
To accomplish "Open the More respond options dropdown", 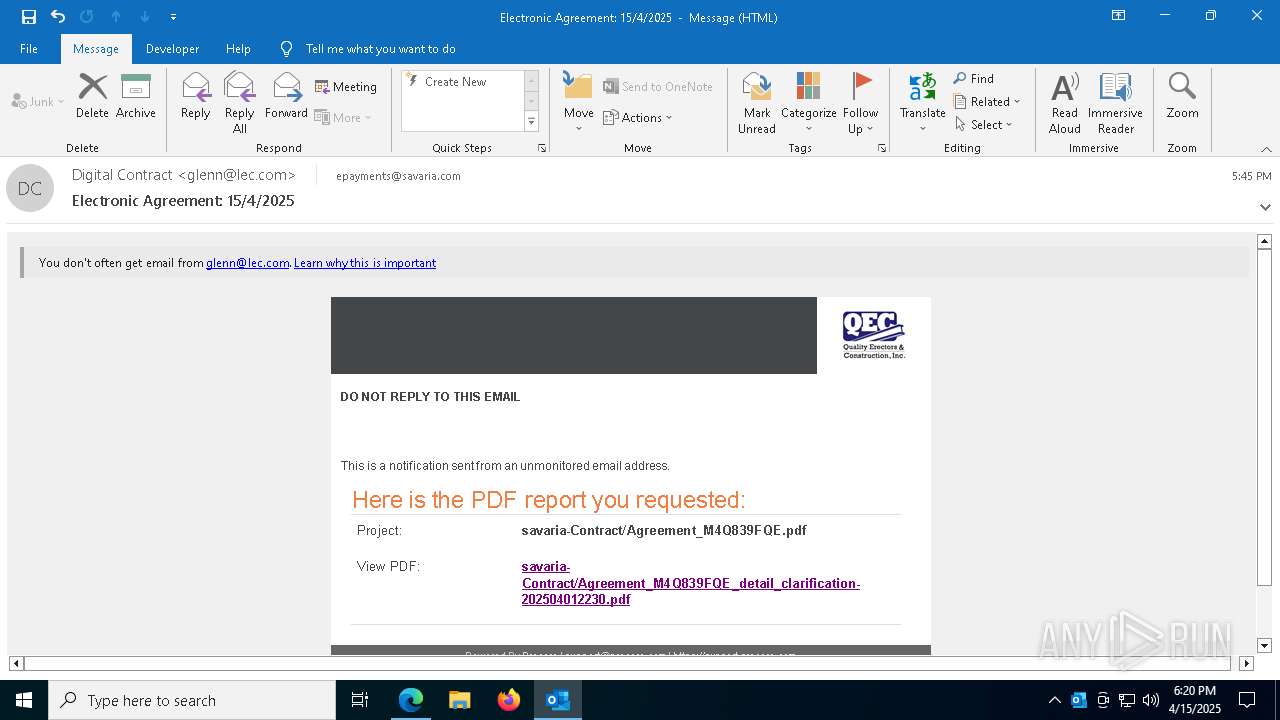I will coord(343,117).
